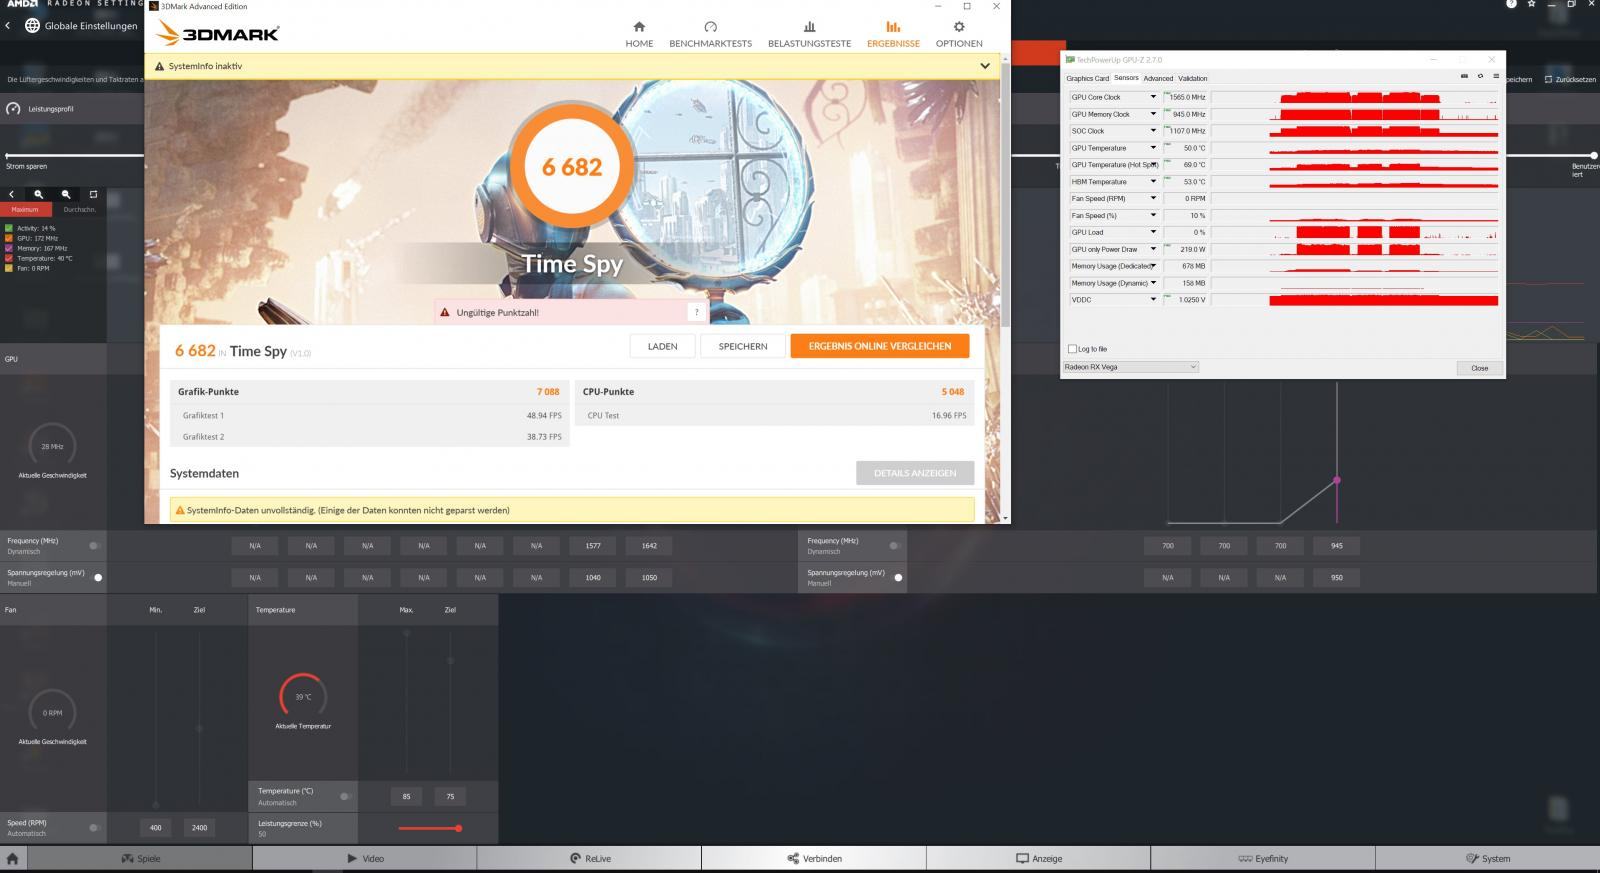Switch to Graphics Card tab in GPU-Z

click(1087, 78)
